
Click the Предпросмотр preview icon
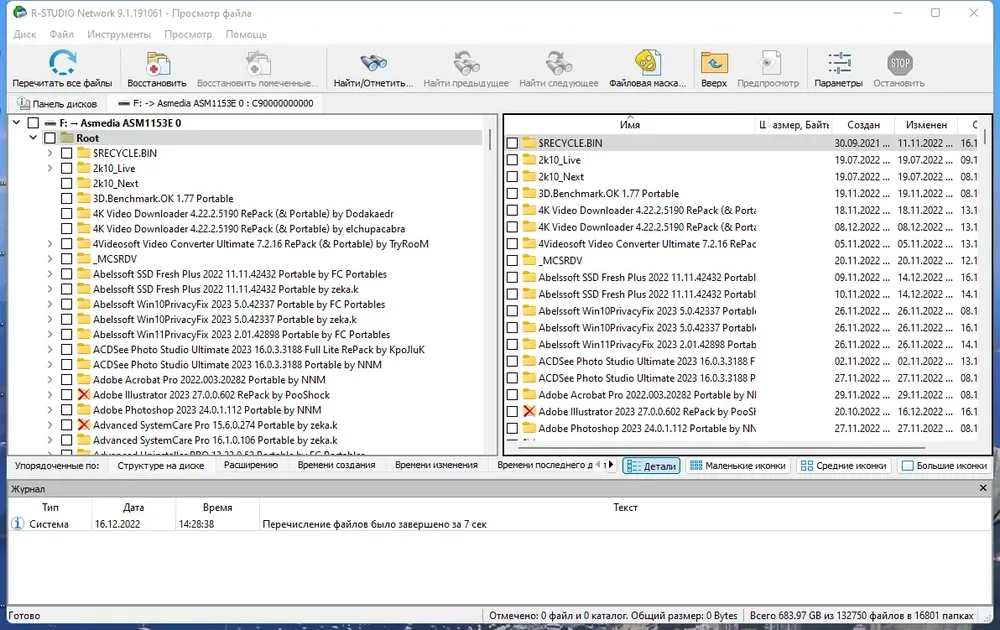point(768,62)
